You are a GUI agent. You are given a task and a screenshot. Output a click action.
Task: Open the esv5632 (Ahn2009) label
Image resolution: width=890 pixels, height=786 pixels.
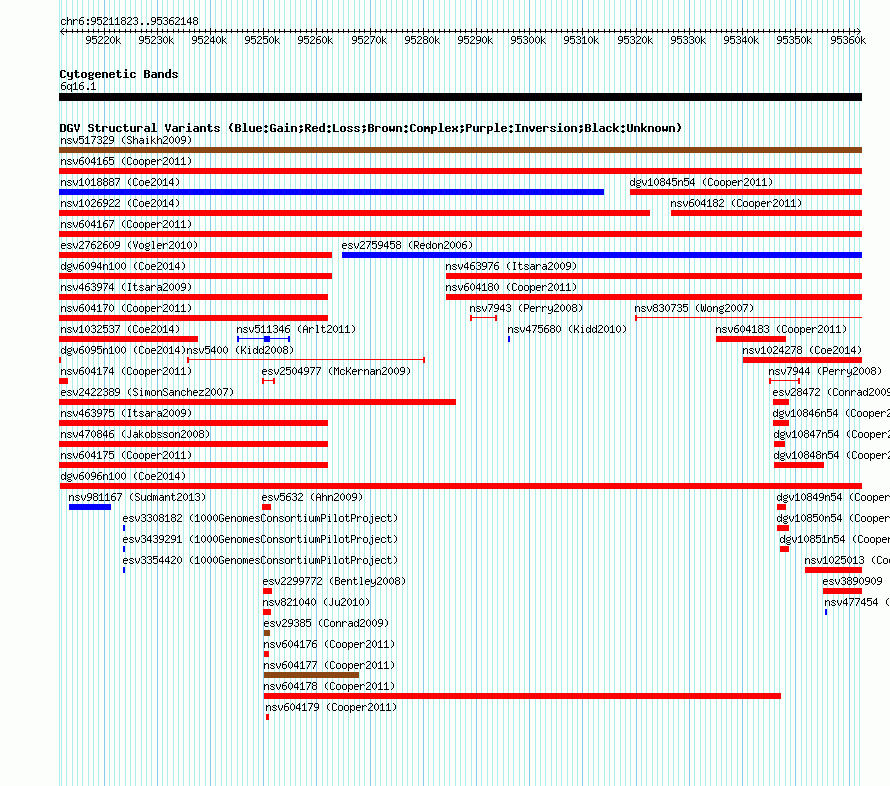click(x=312, y=497)
